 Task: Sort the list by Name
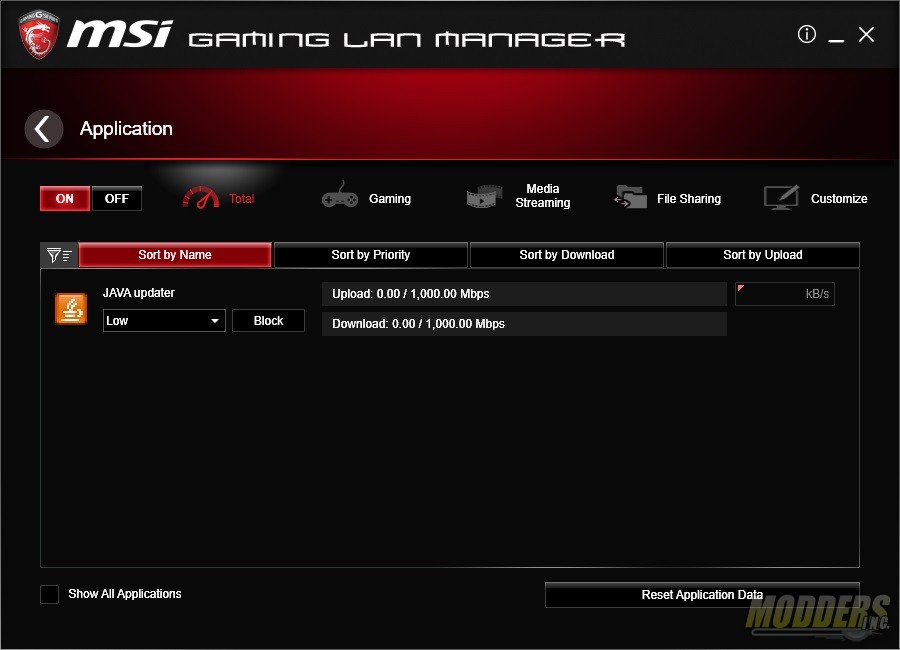tap(175, 255)
